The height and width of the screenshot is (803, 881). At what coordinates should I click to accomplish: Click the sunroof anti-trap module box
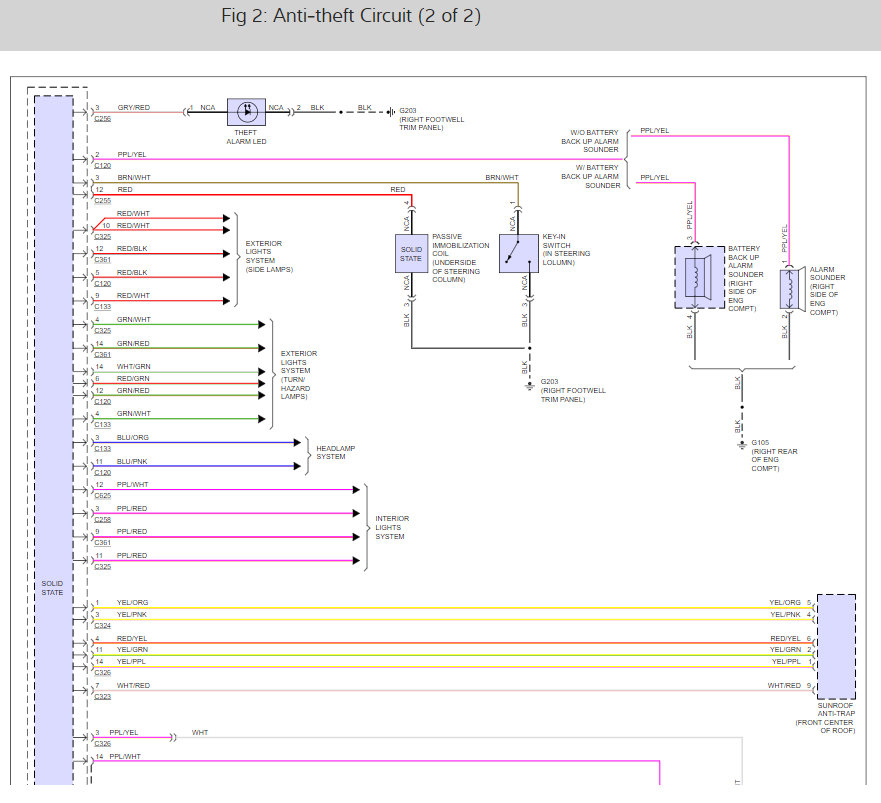click(836, 648)
